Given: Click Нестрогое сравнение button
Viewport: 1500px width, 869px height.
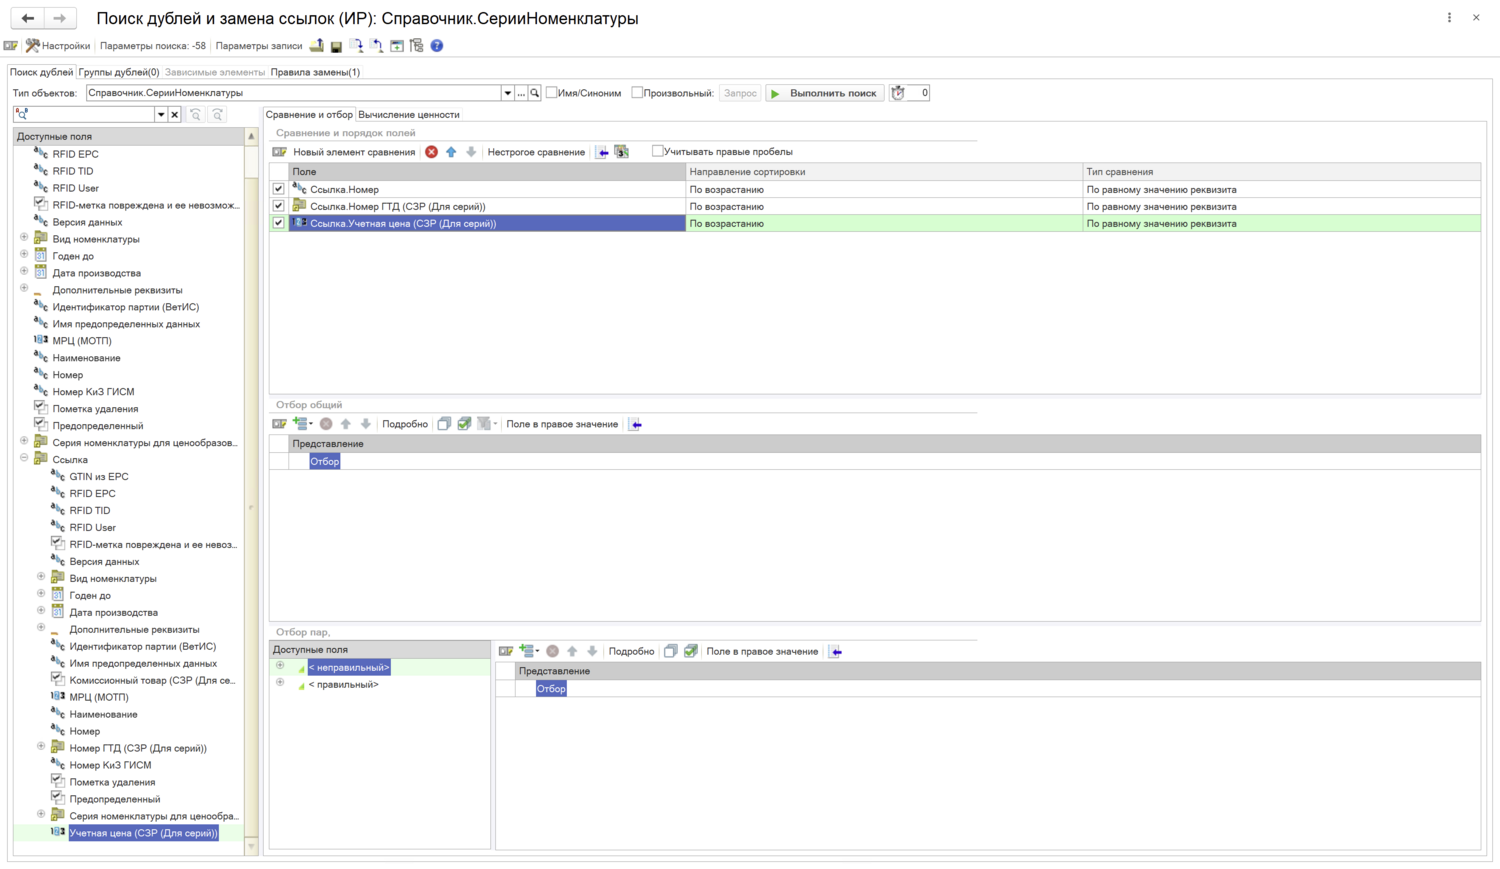Looking at the screenshot, I should (x=536, y=152).
